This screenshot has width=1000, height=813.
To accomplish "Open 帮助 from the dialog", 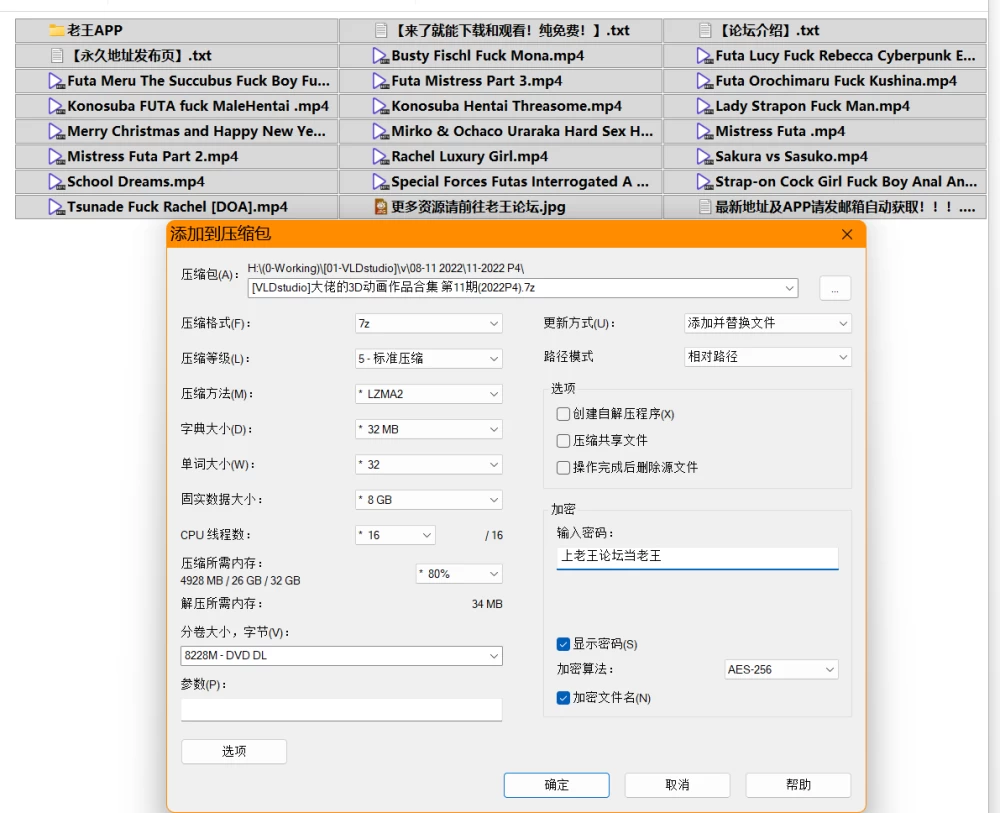I will (x=798, y=785).
